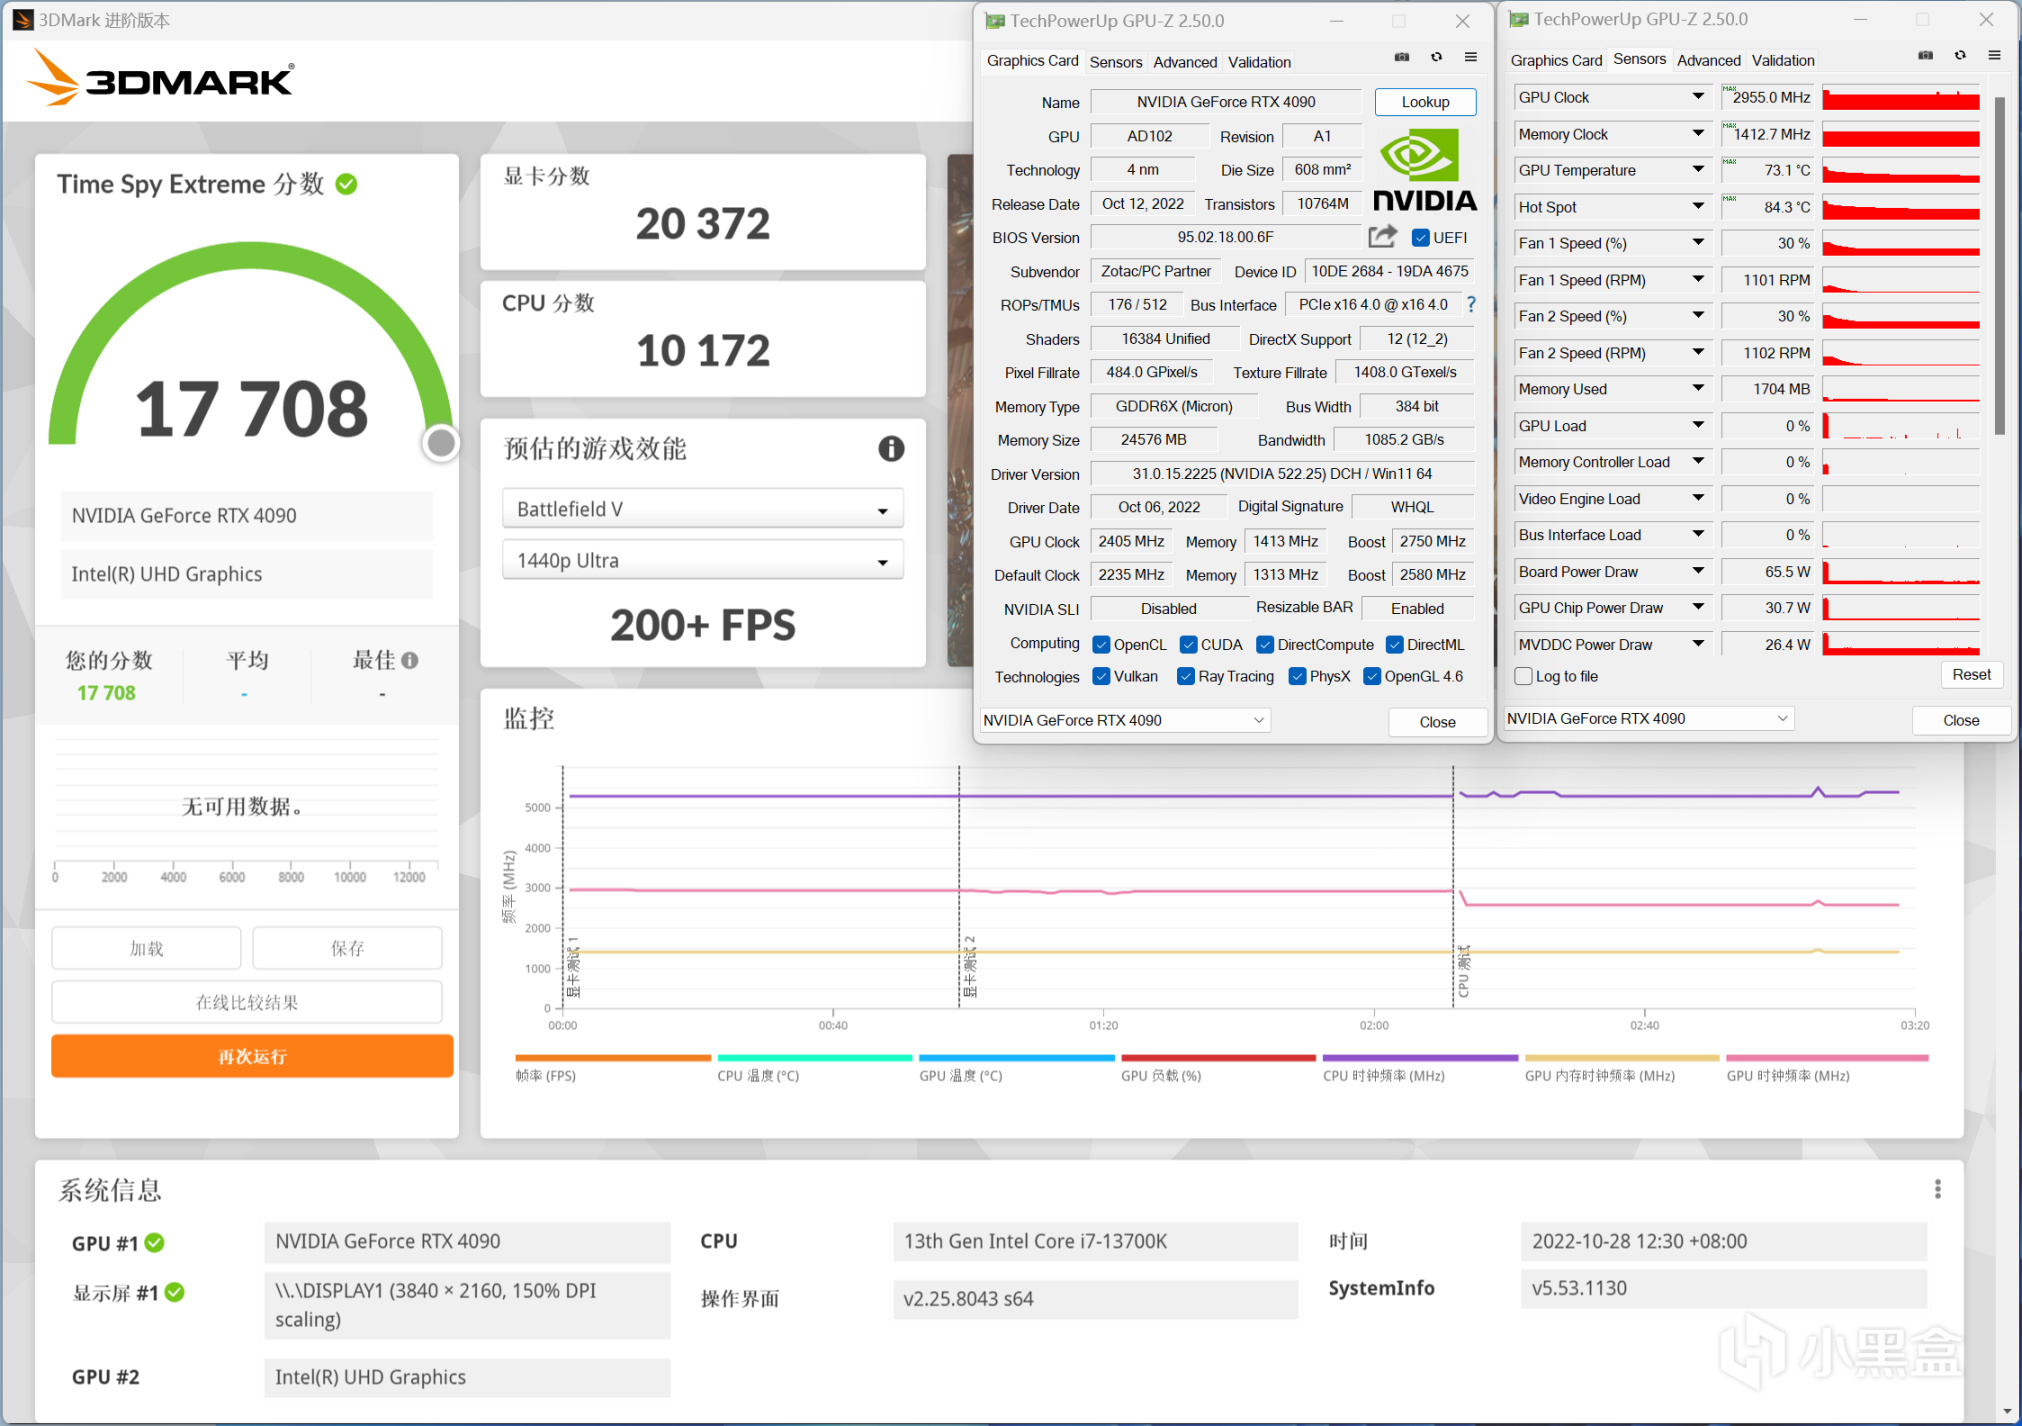Open the GPU Temperature sensor dropdown arrow
The width and height of the screenshot is (2022, 1426).
pyautogui.click(x=1698, y=169)
